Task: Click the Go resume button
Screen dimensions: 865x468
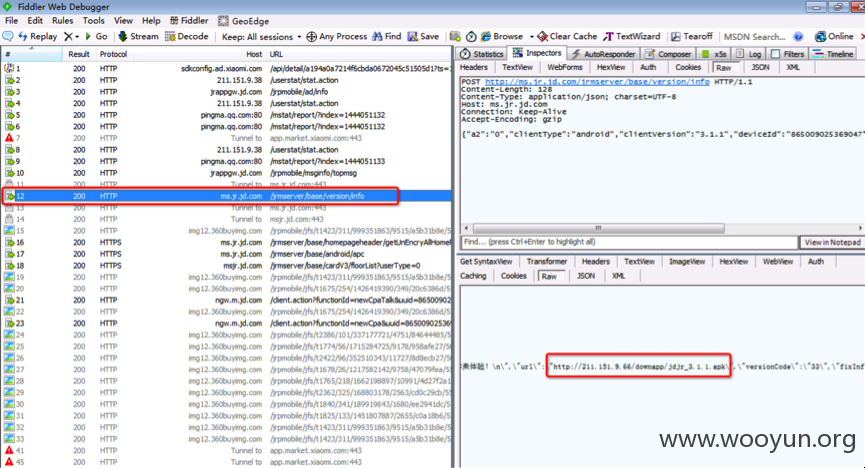Action: coord(96,36)
